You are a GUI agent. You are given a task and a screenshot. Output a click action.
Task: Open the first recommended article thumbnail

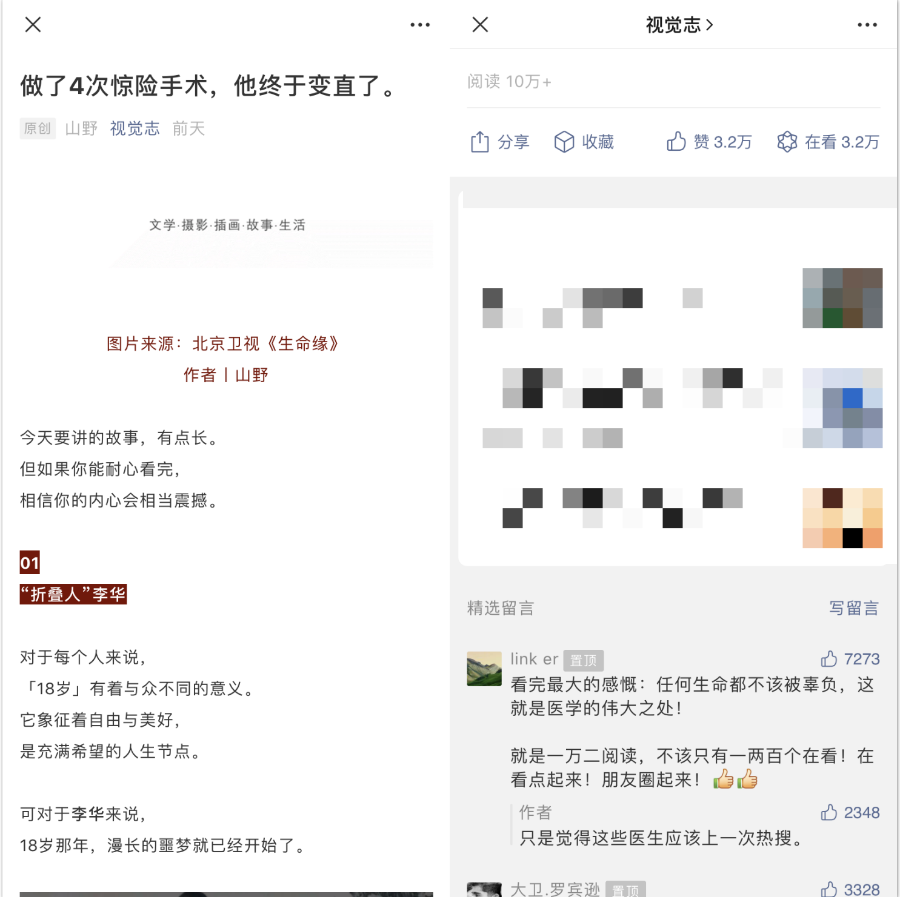842,298
